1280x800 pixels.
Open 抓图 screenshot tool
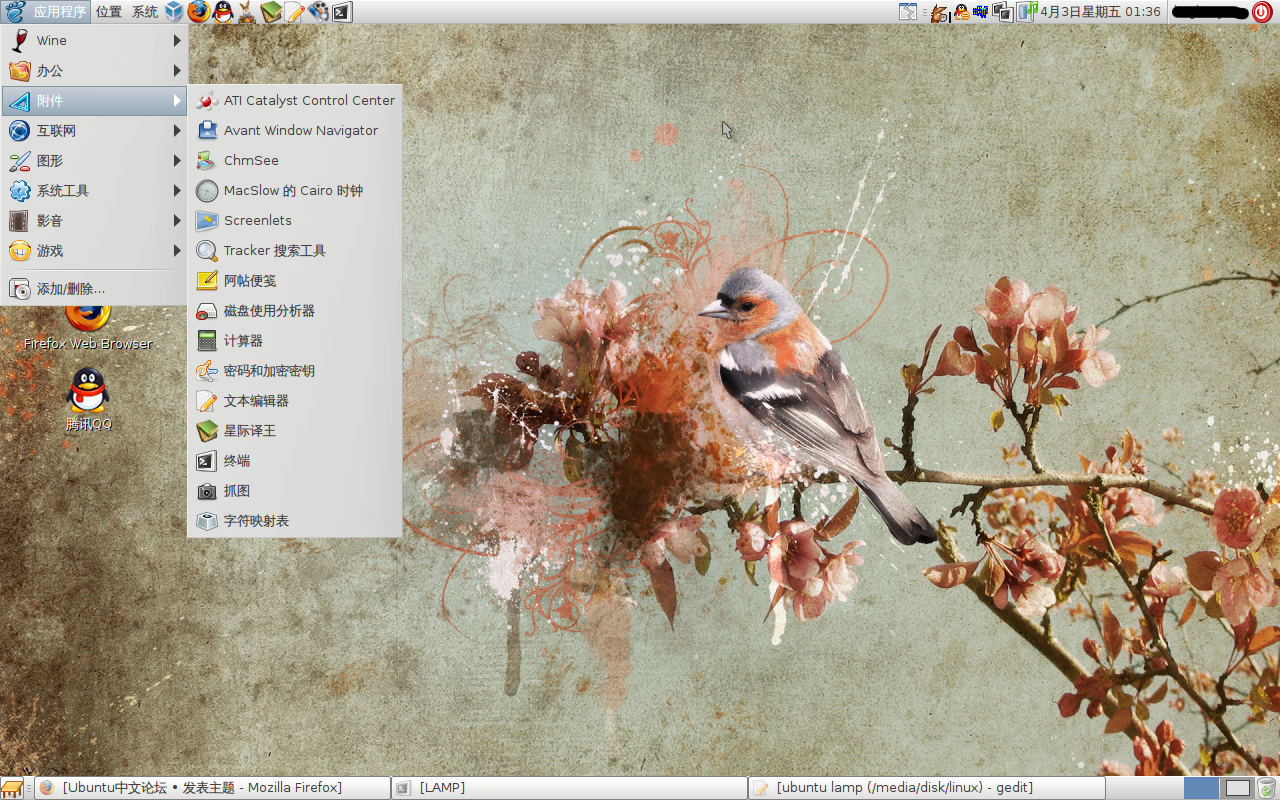tap(295, 490)
